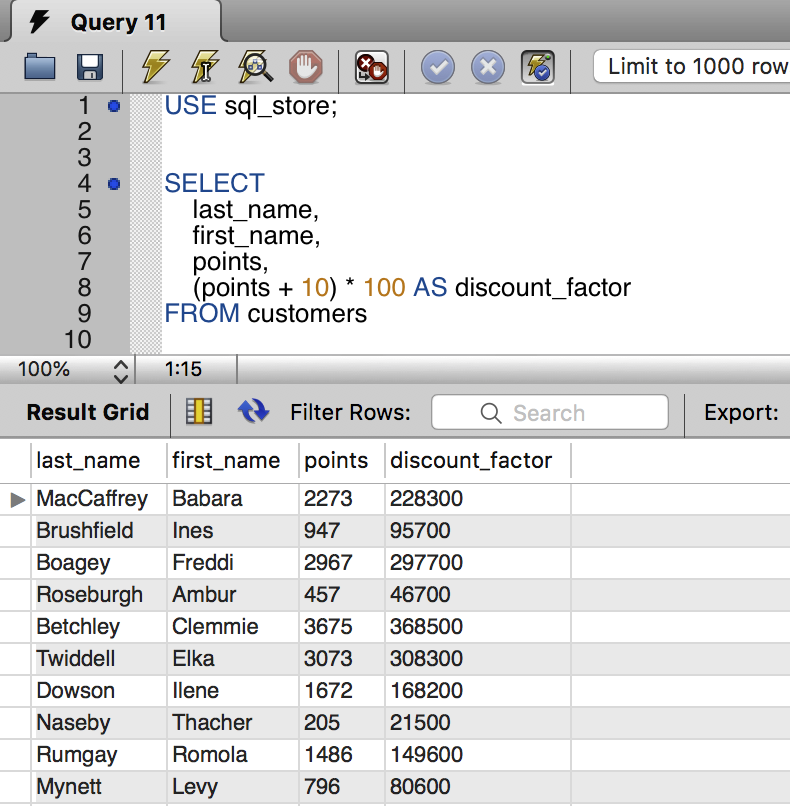The height and width of the screenshot is (806, 790).
Task: Sort by the last_name column header
Action: (99, 461)
